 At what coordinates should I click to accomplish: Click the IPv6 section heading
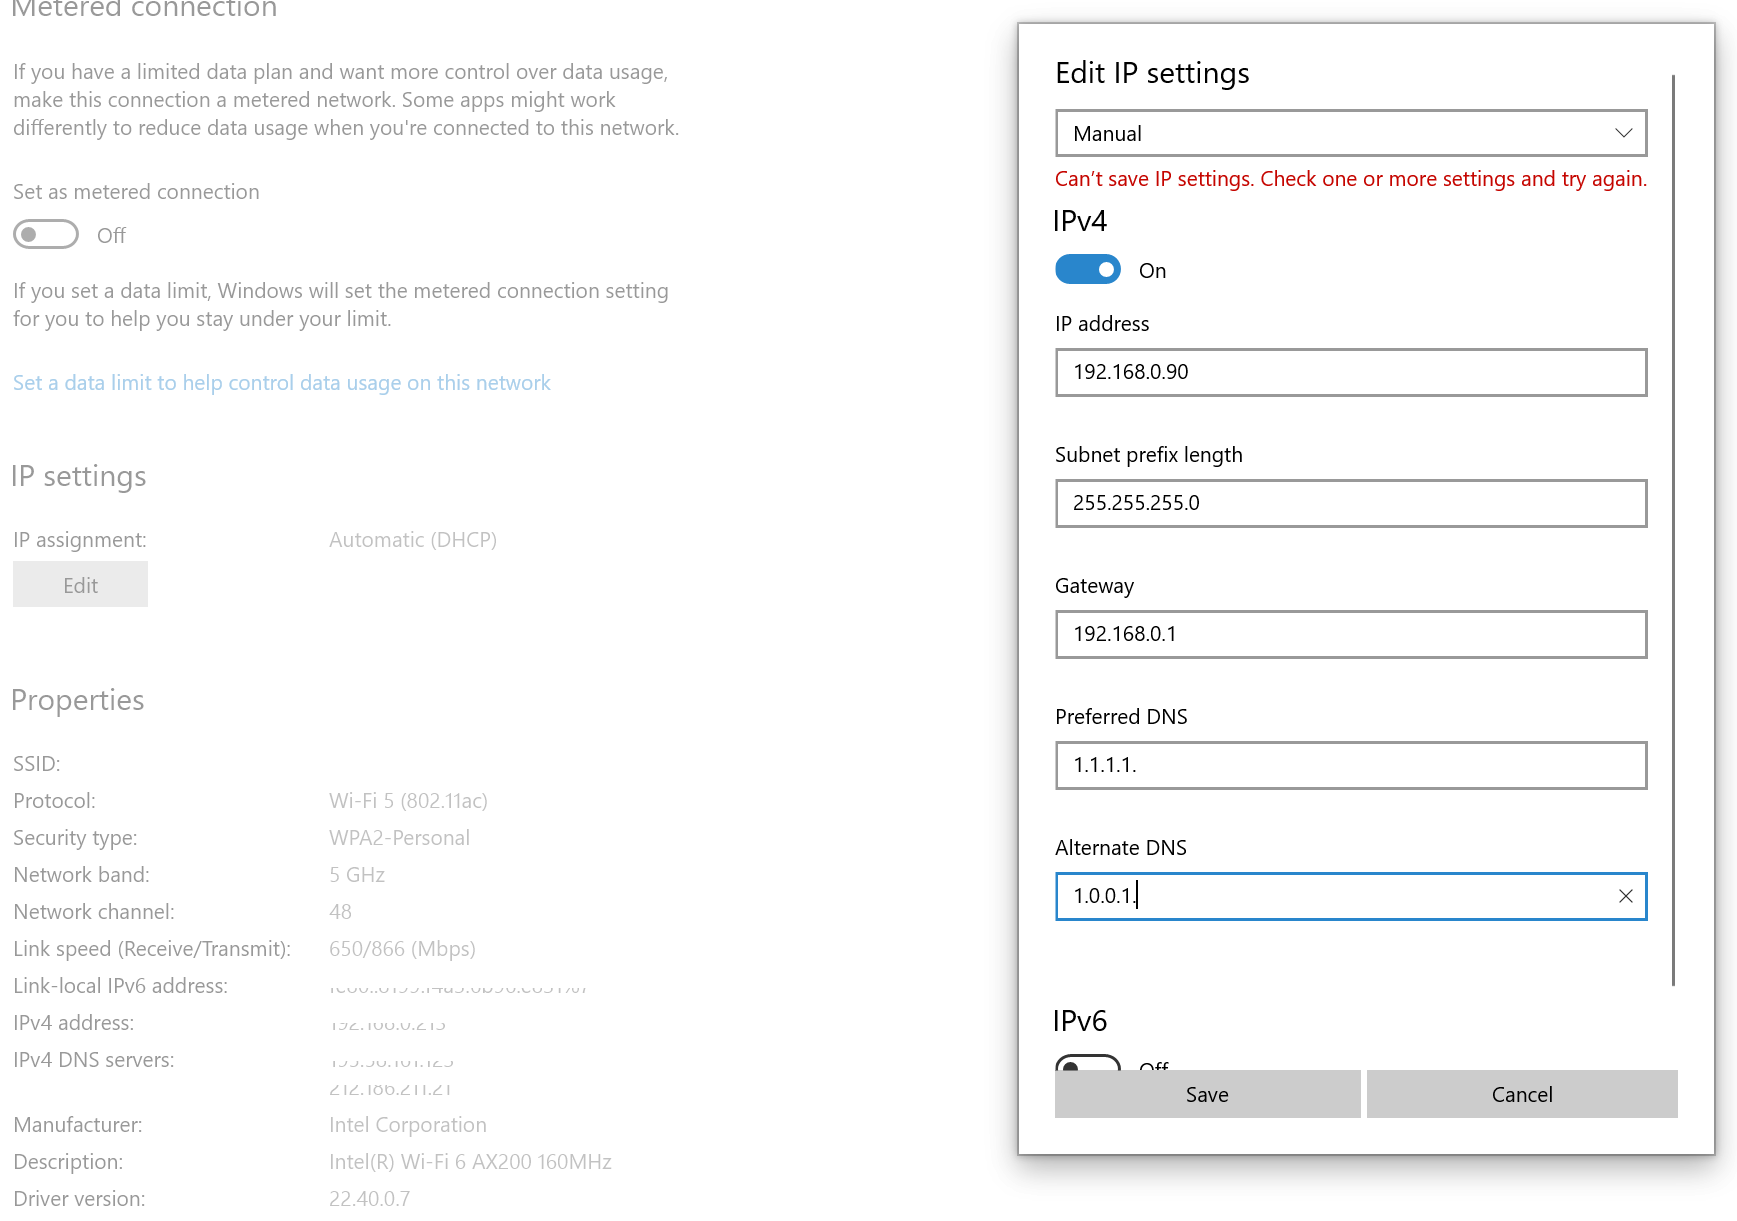[x=1080, y=1021]
